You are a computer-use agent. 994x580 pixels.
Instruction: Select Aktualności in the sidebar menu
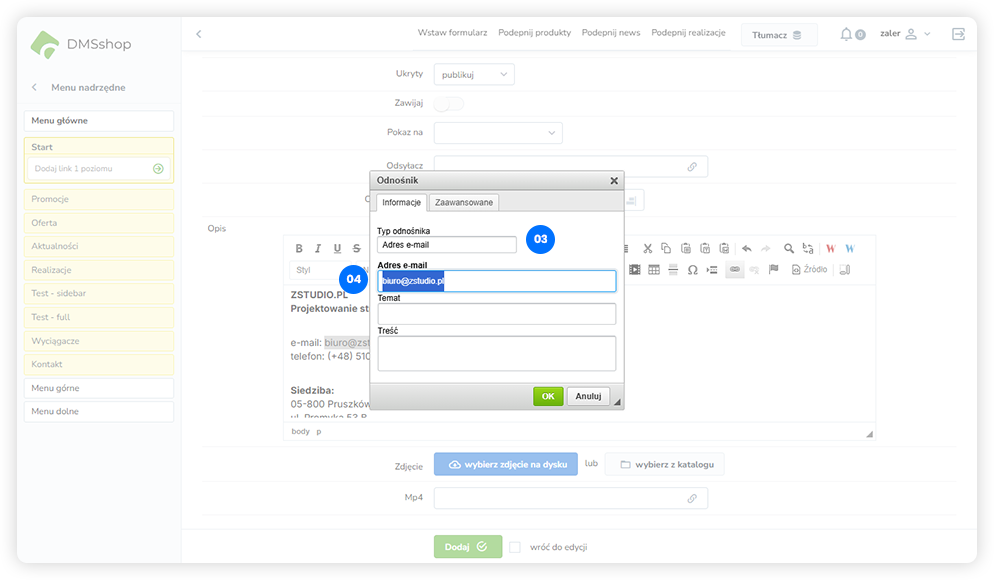pyautogui.click(x=98, y=246)
